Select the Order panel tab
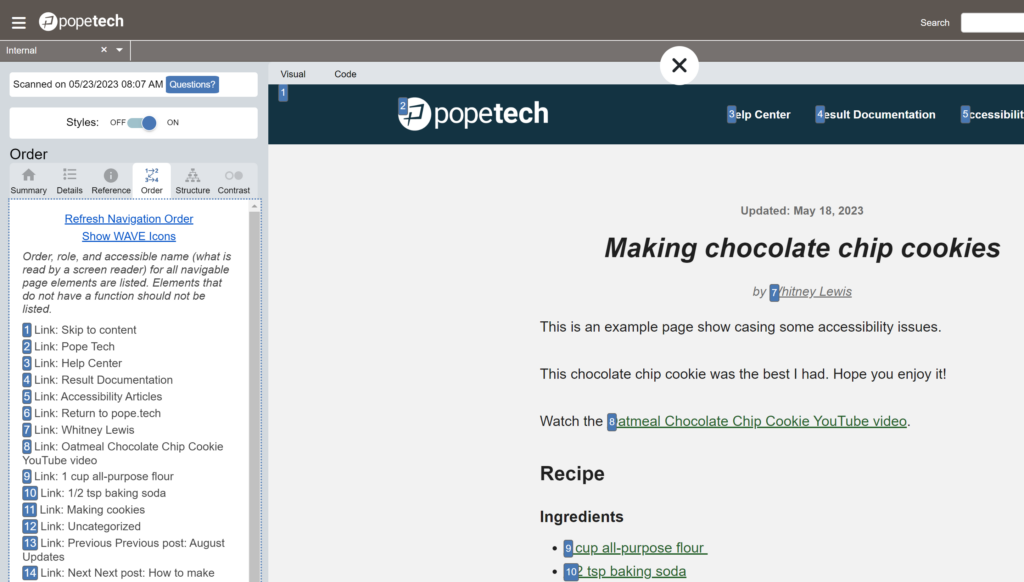This screenshot has width=1024, height=582. [x=152, y=181]
